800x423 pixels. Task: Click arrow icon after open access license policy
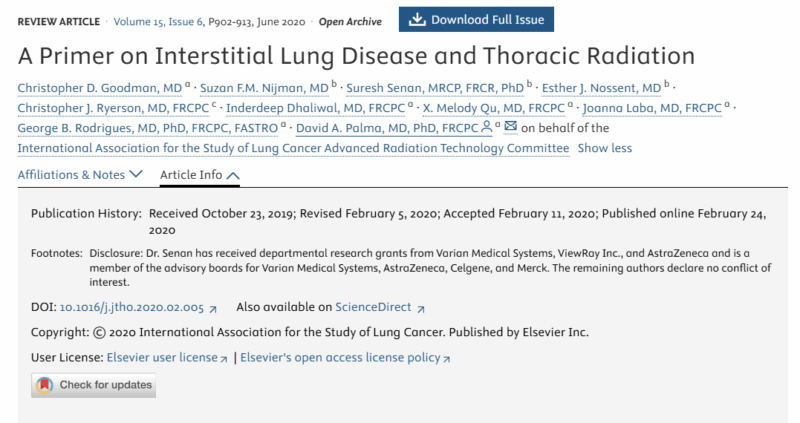pyautogui.click(x=446, y=359)
